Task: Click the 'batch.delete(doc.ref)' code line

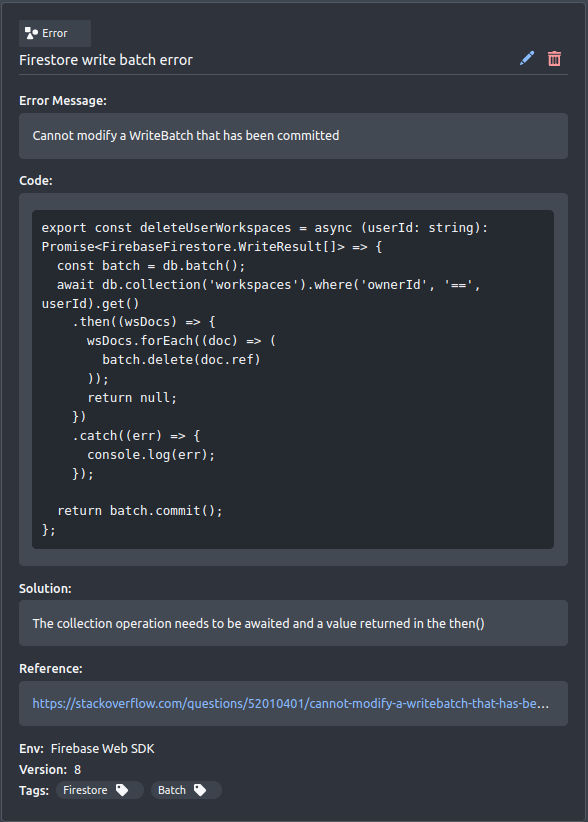Action: [x=181, y=360]
